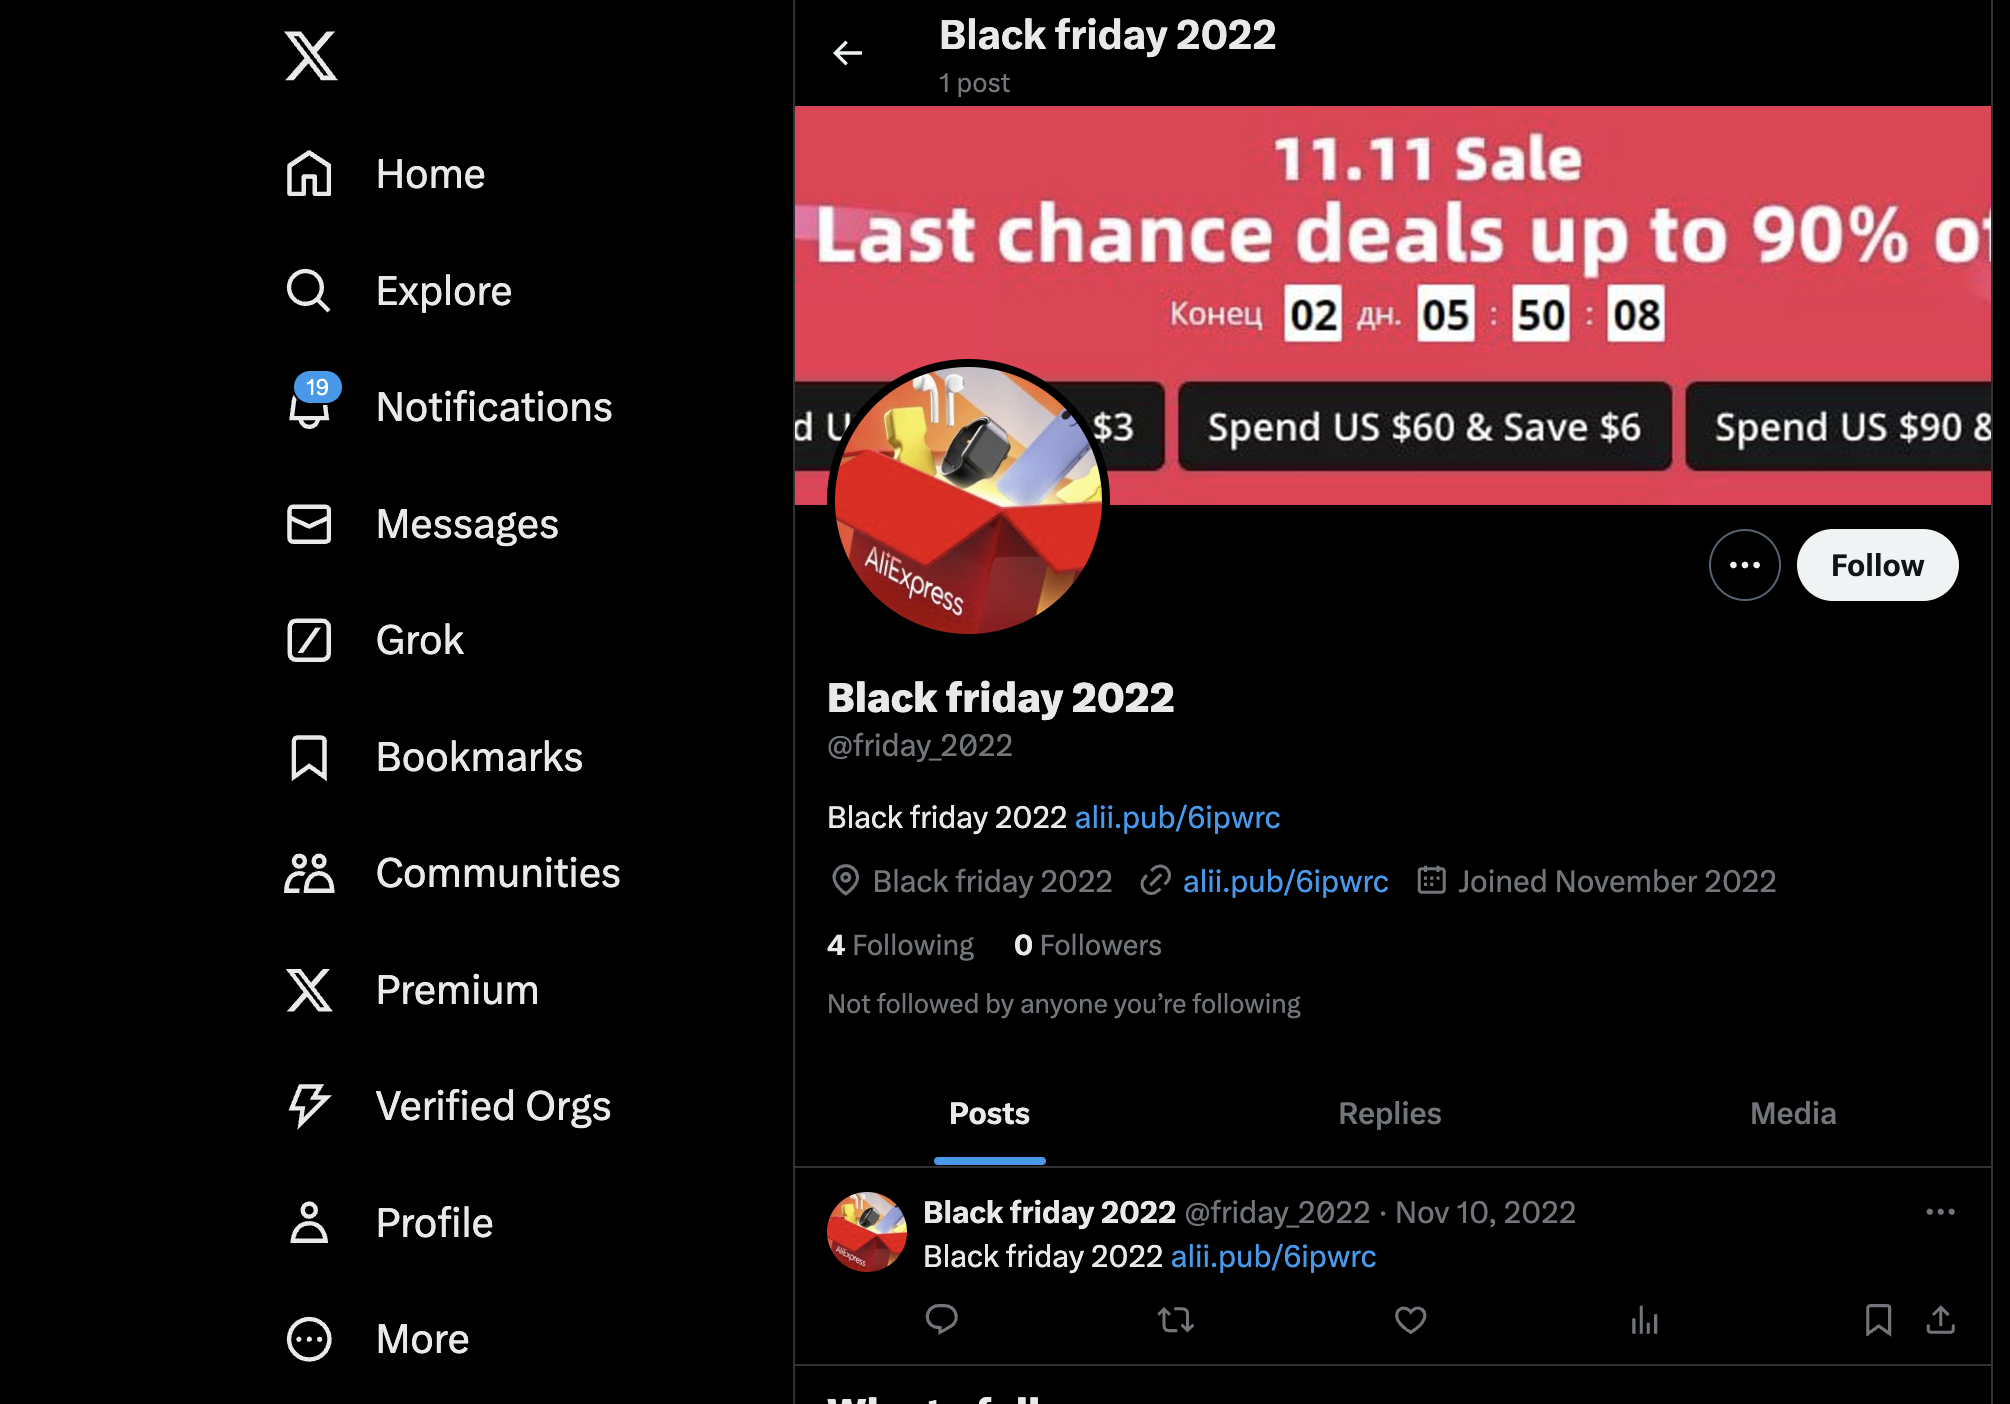Image resolution: width=2010 pixels, height=1404 pixels.
Task: Open the AliExpress profile picture
Action: (968, 498)
